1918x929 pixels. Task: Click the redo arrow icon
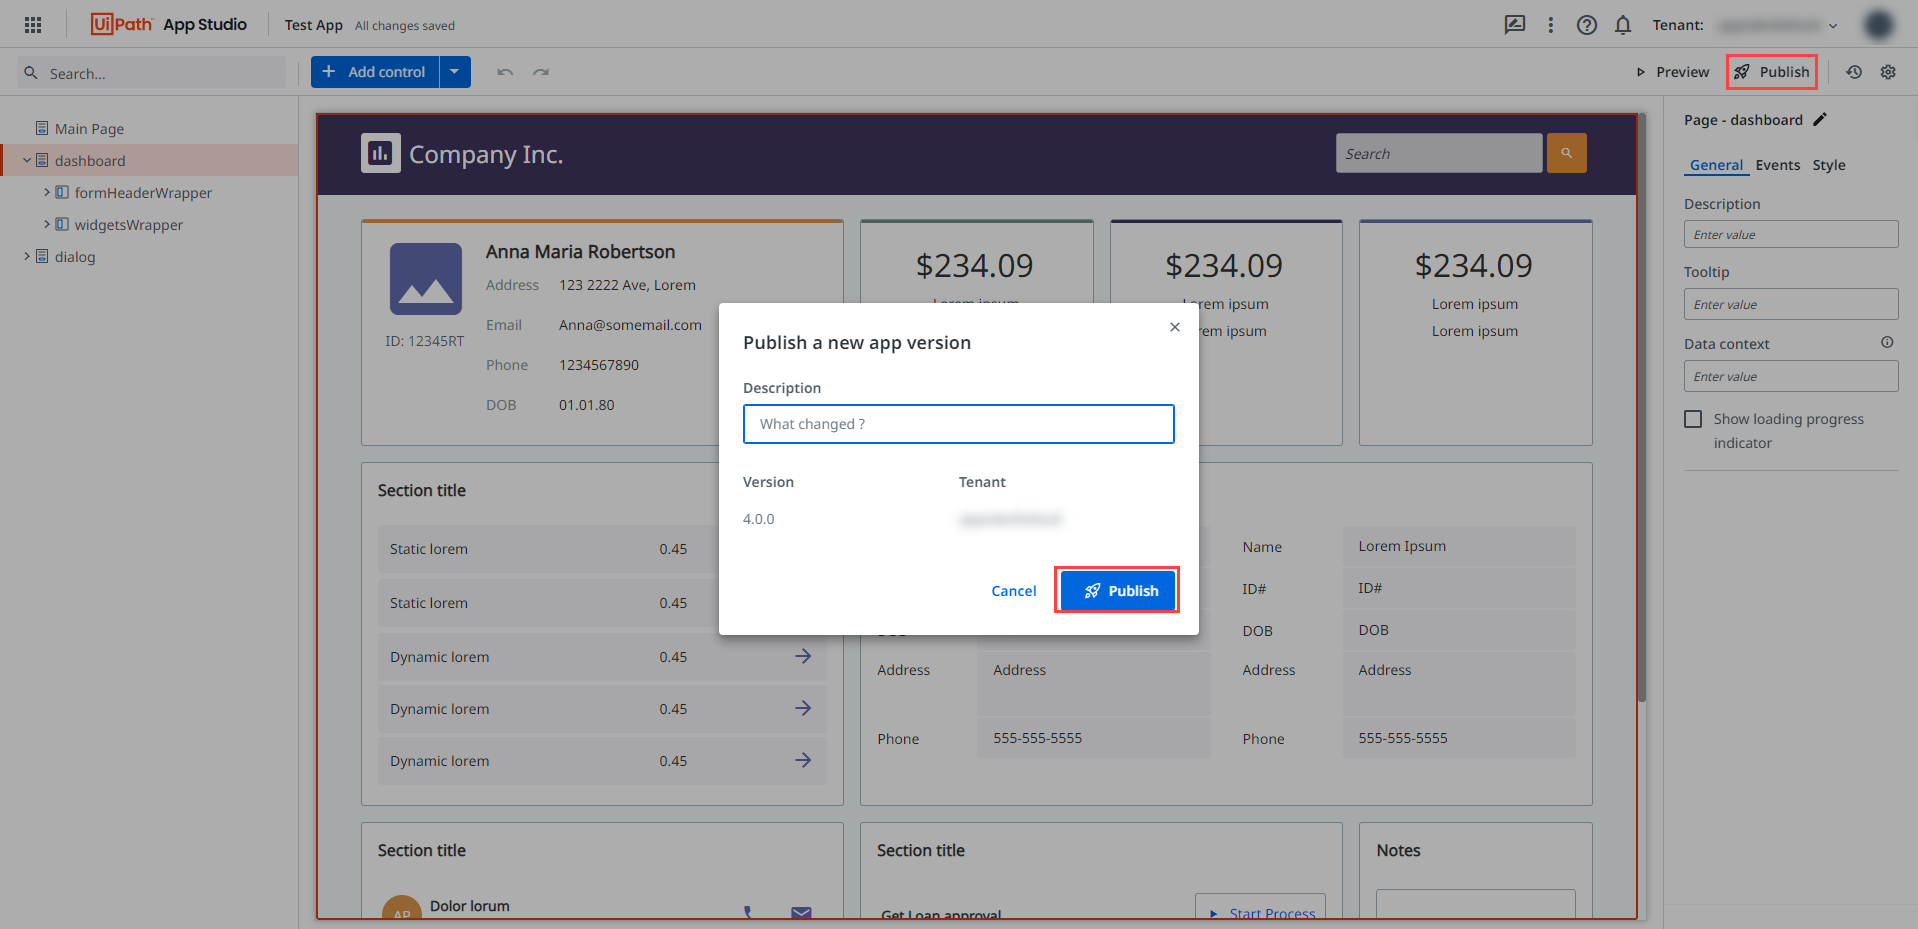click(x=541, y=71)
